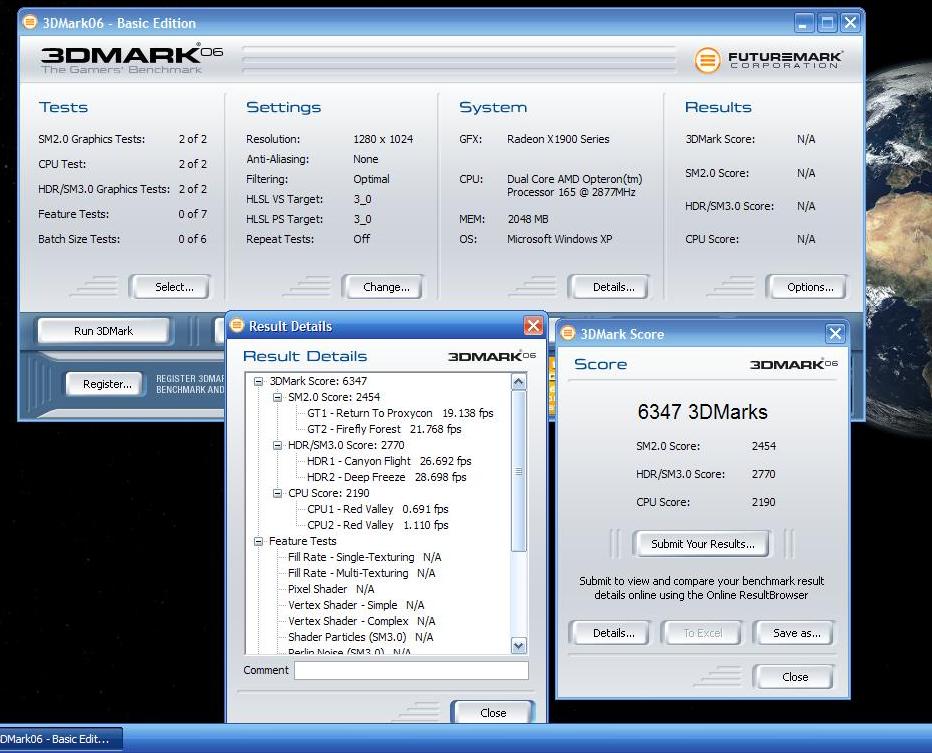The image size is (932, 753).
Task: Click Save as... in 3DMark Score window
Action: click(x=794, y=633)
